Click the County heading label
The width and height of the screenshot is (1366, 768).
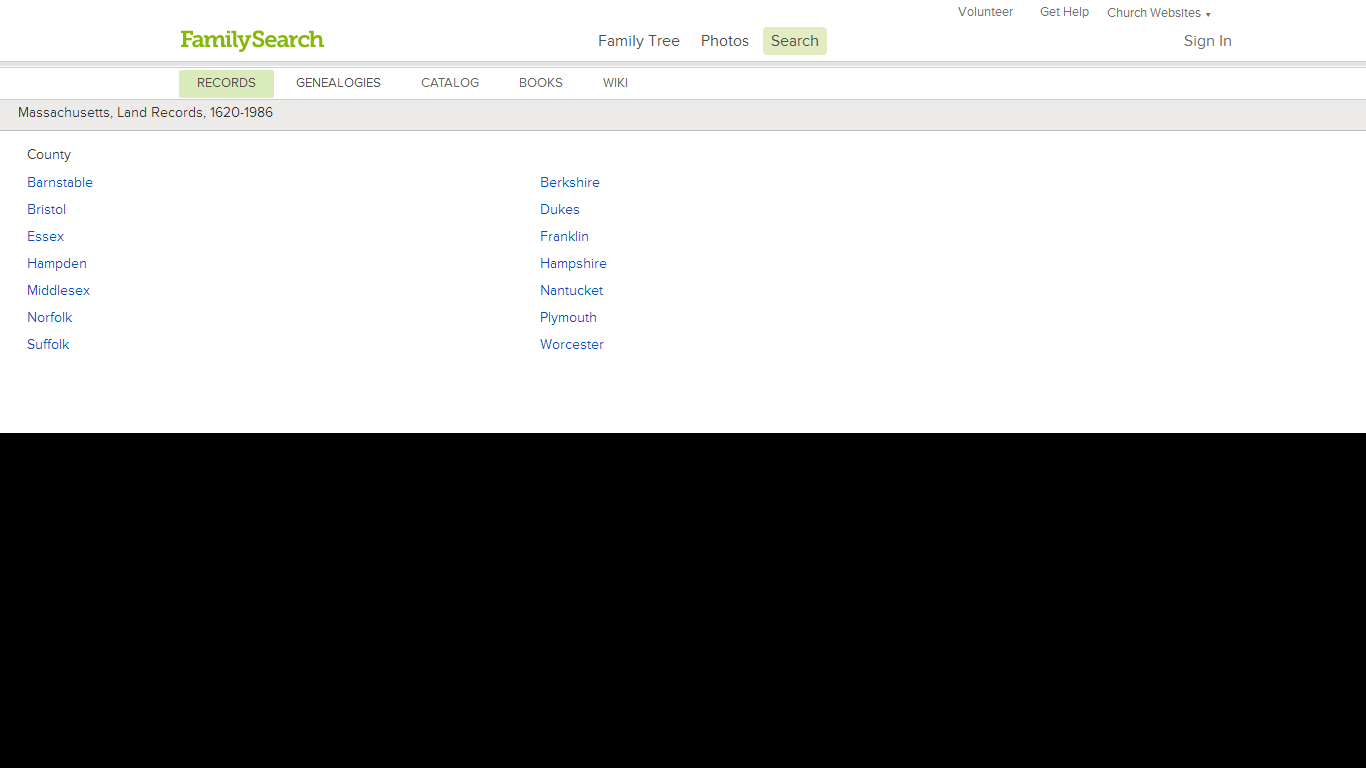point(49,155)
